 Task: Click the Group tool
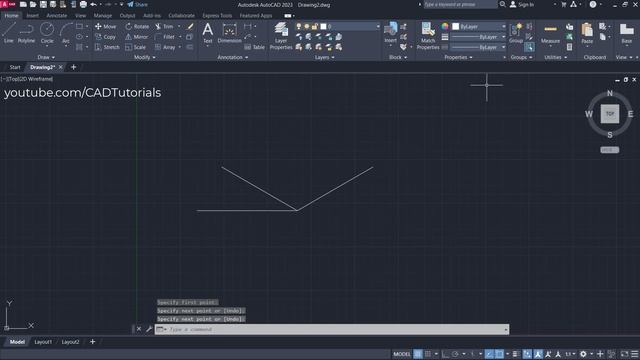click(516, 33)
